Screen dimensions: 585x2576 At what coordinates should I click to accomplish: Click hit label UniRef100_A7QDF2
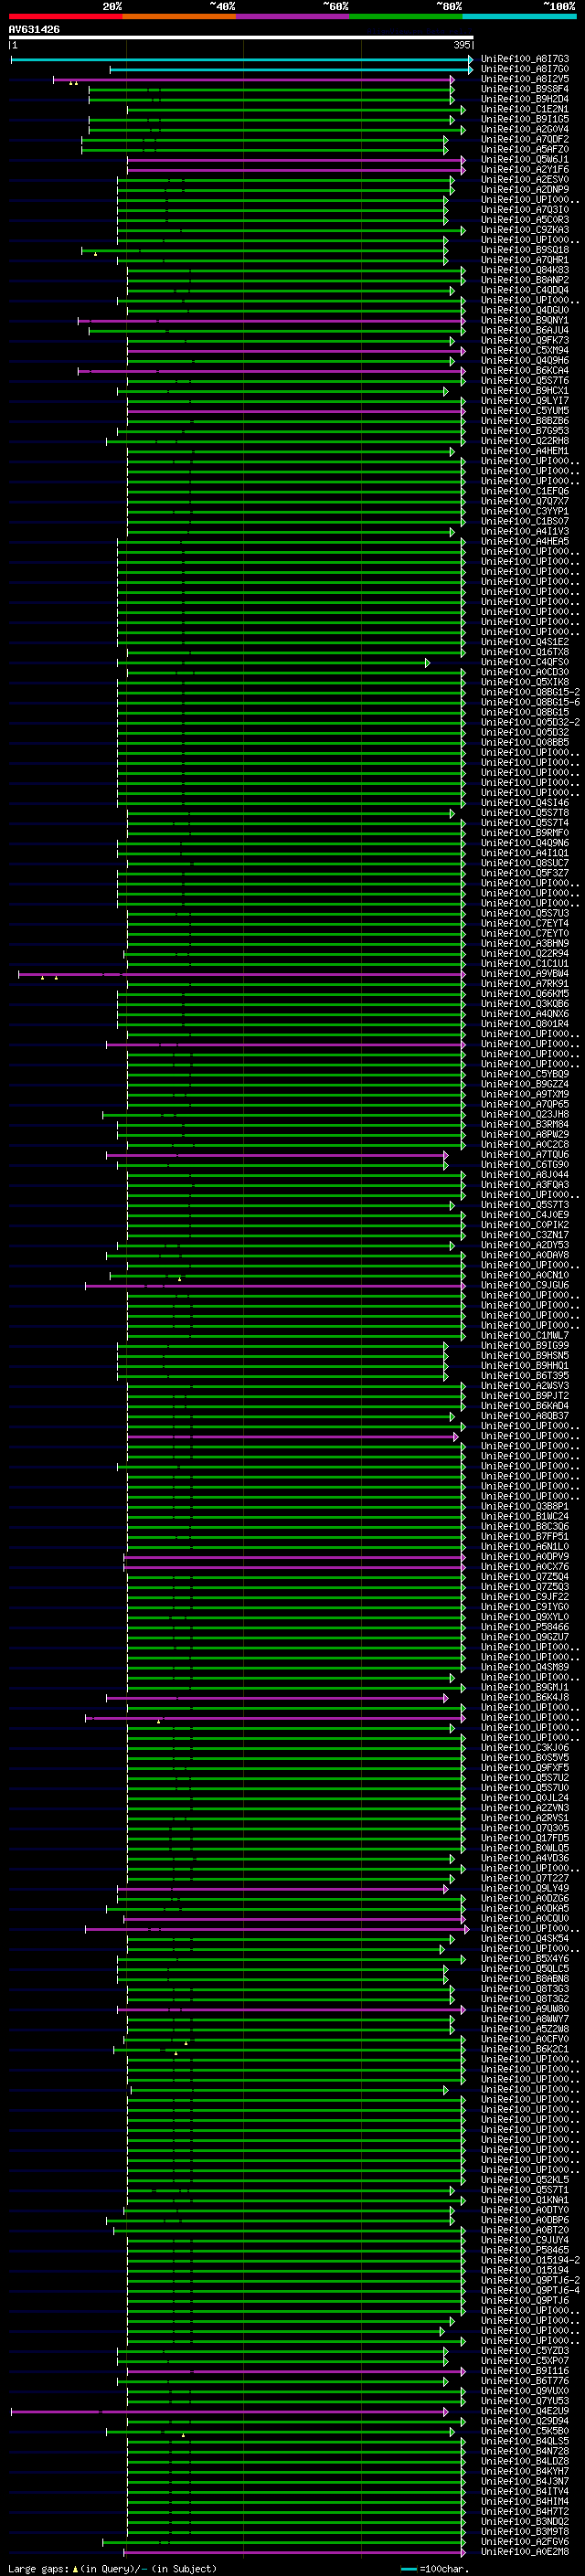point(524,139)
